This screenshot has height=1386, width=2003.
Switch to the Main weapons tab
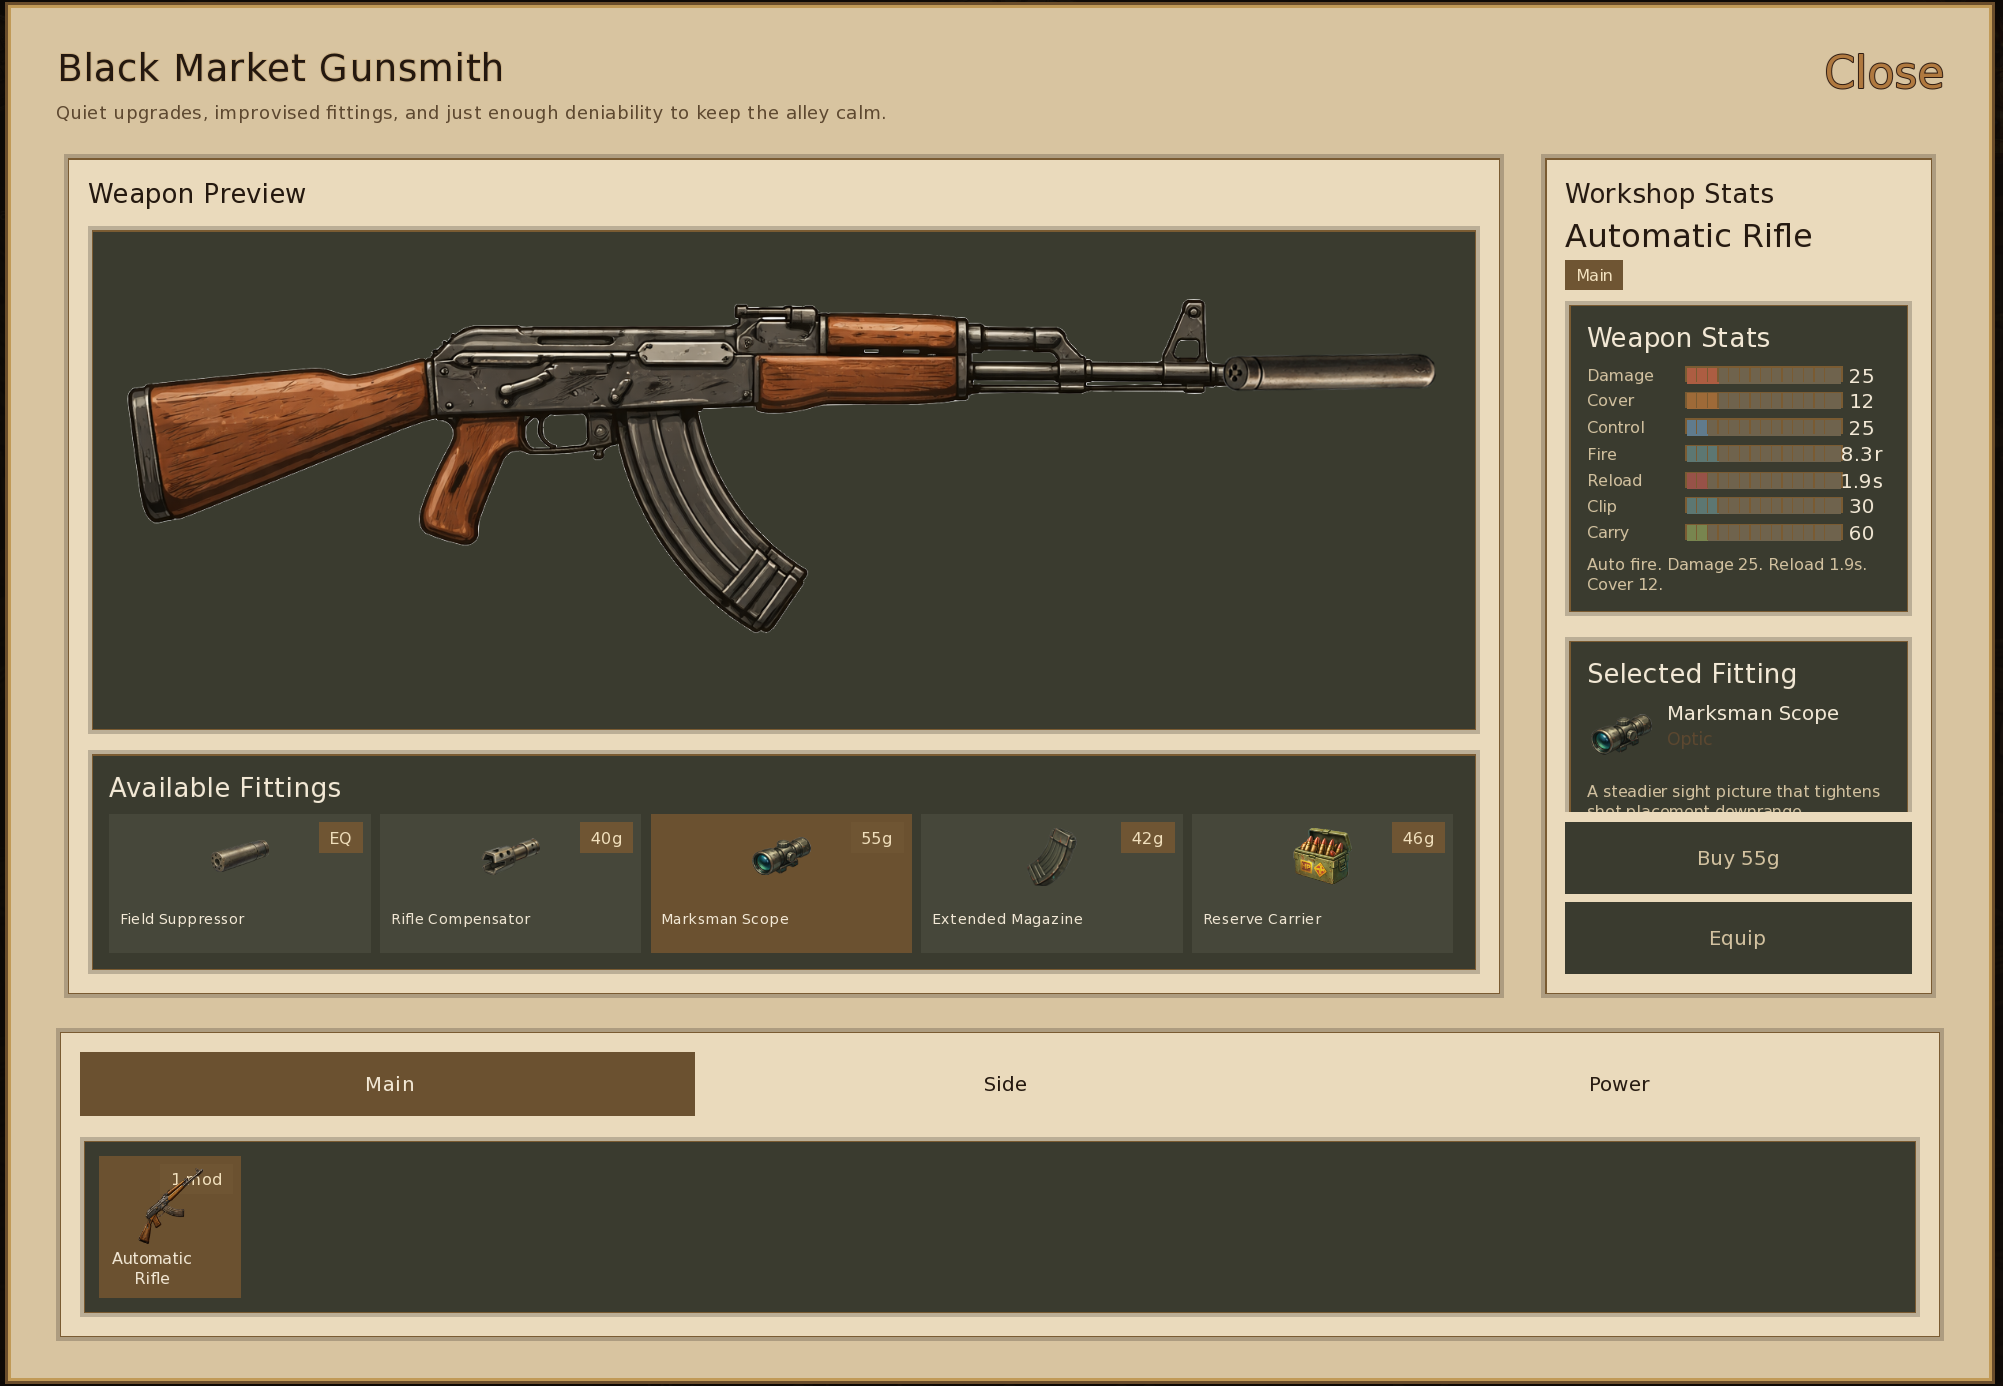[388, 1084]
